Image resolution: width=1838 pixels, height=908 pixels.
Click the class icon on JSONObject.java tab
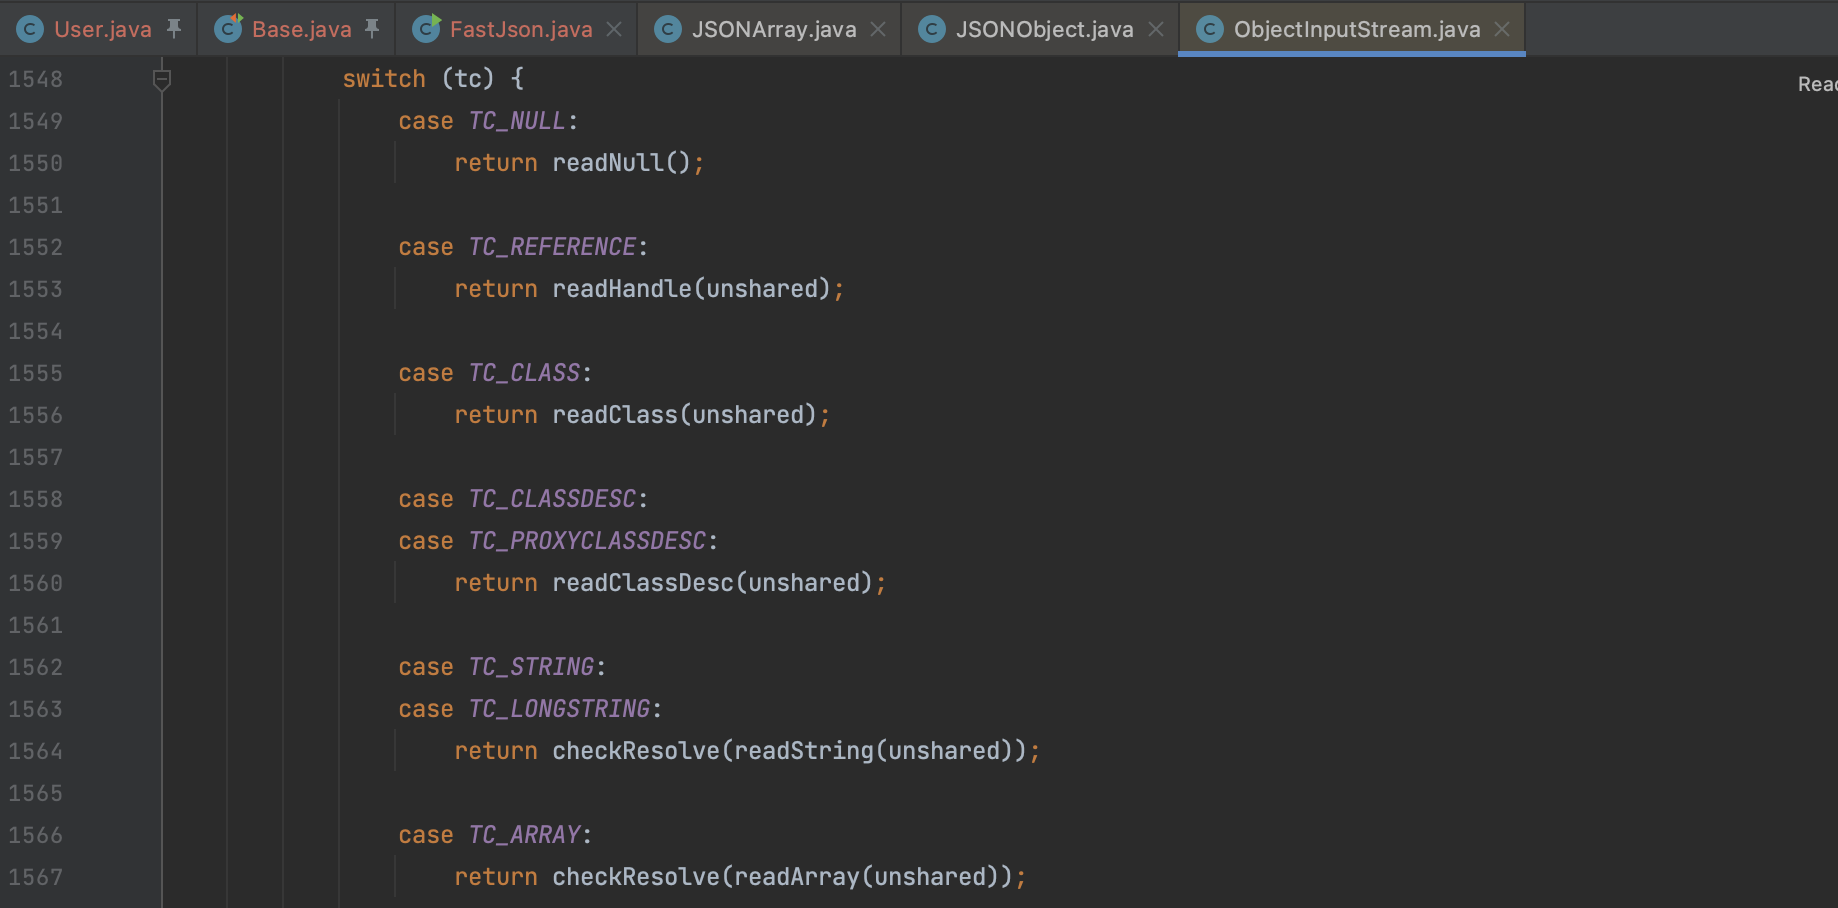click(x=932, y=29)
